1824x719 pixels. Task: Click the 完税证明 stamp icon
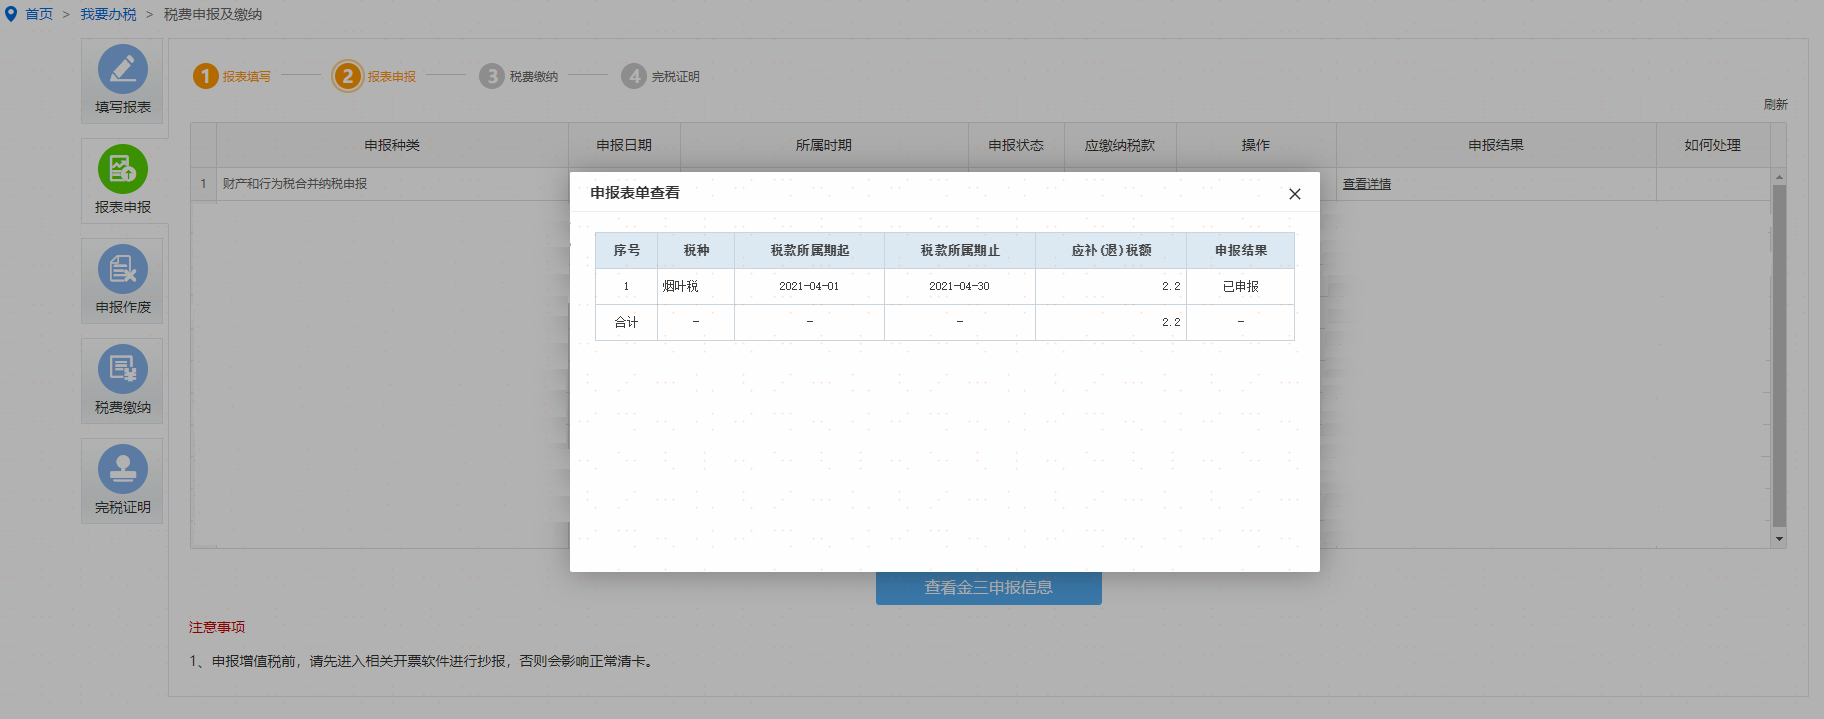pyautogui.click(x=123, y=470)
